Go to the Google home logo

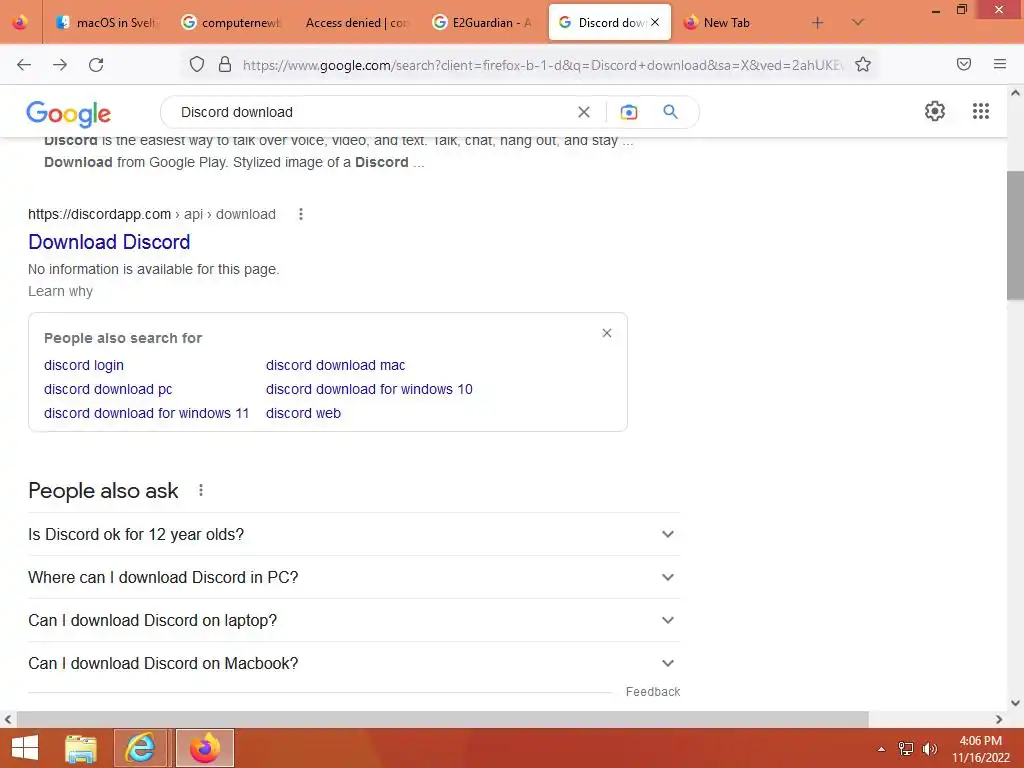tap(69, 114)
